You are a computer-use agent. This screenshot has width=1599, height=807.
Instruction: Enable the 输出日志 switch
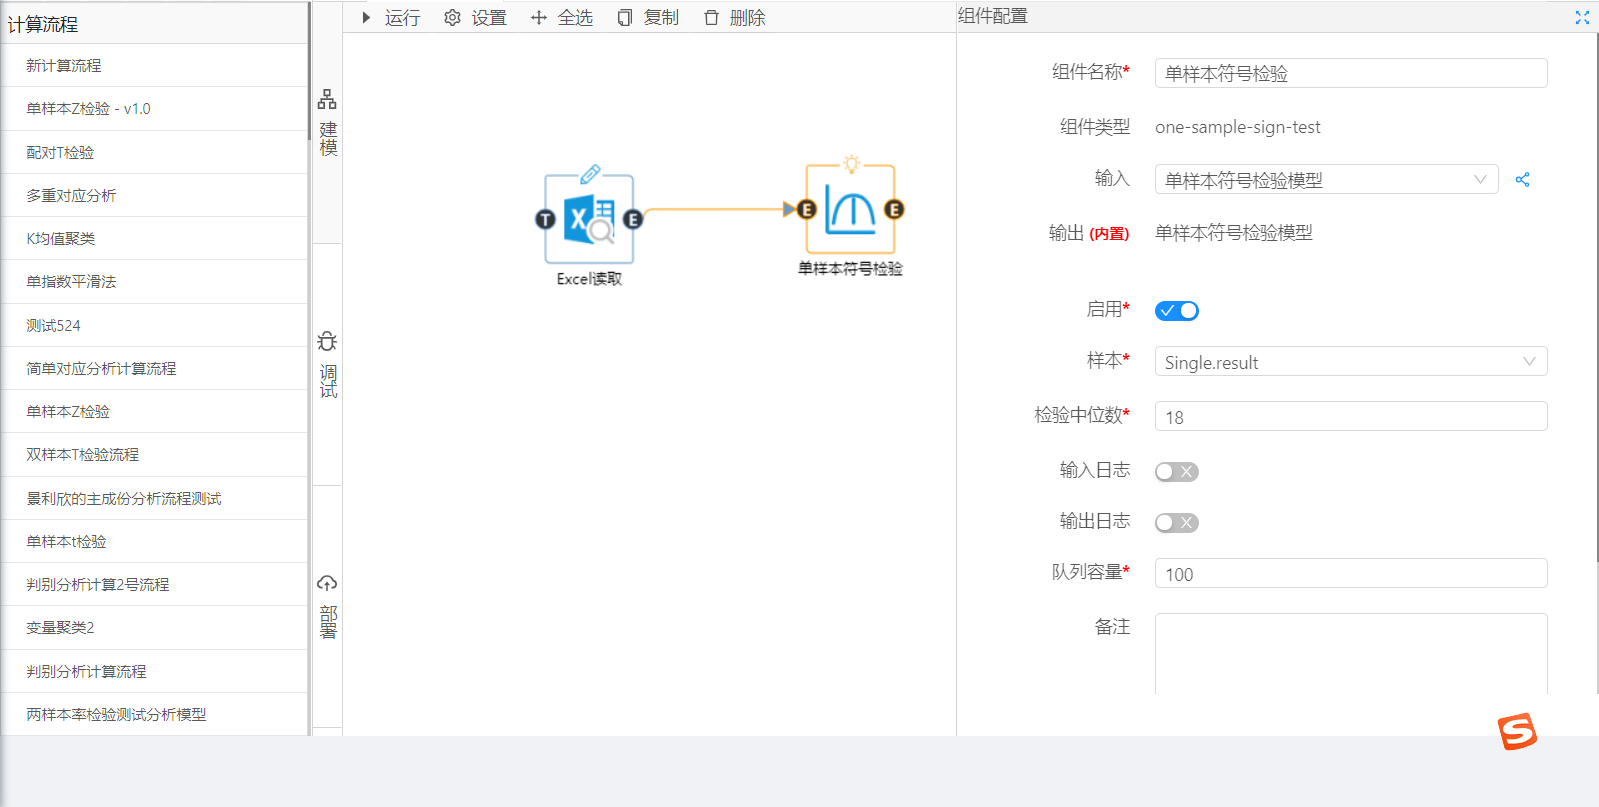(x=1176, y=523)
